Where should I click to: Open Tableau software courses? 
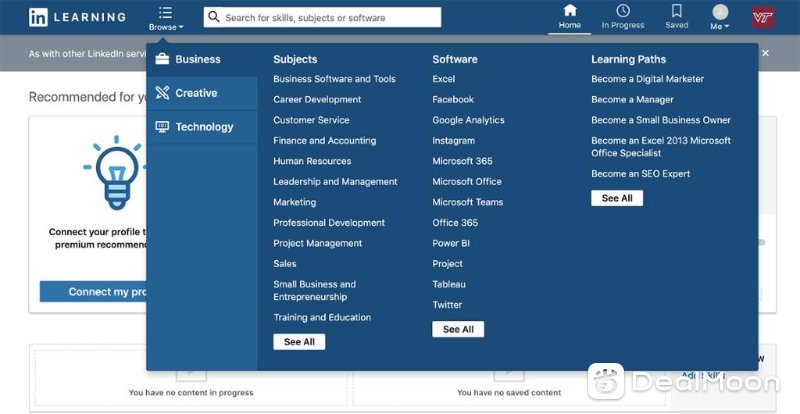449,284
